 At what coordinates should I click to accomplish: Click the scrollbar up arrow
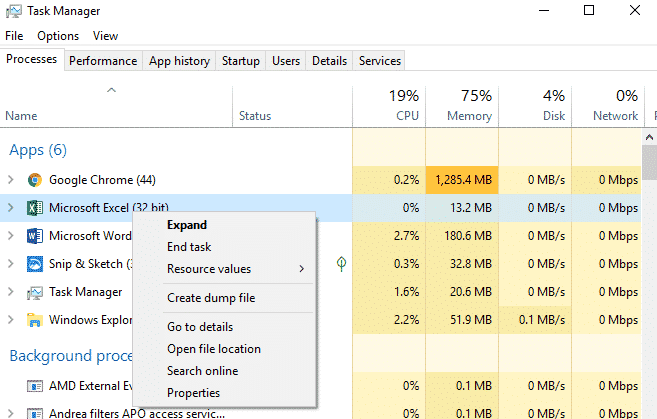pos(649,137)
